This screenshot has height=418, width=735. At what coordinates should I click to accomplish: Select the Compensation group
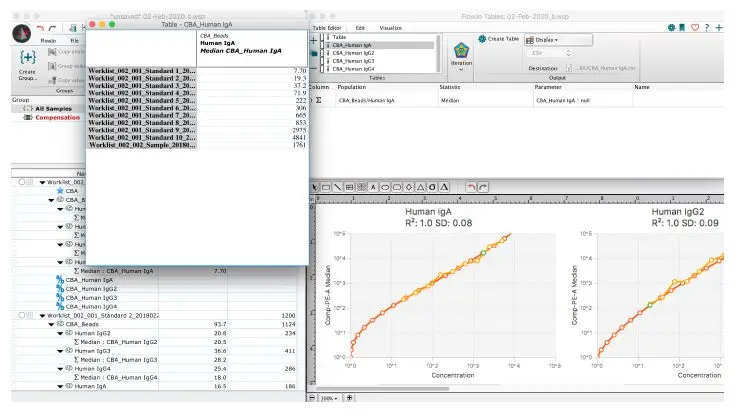(x=57, y=117)
